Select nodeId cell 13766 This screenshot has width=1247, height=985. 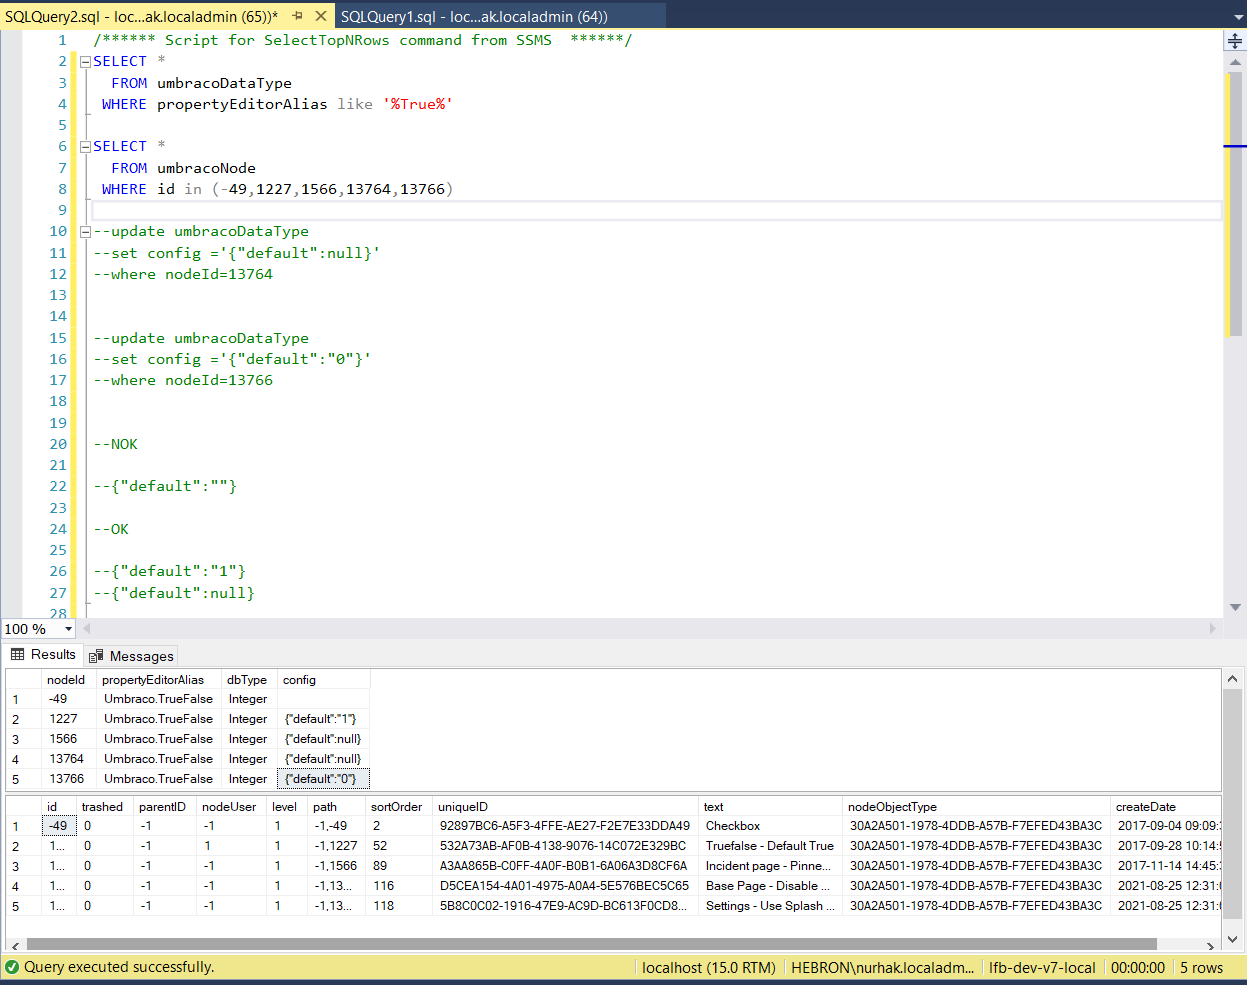(69, 779)
